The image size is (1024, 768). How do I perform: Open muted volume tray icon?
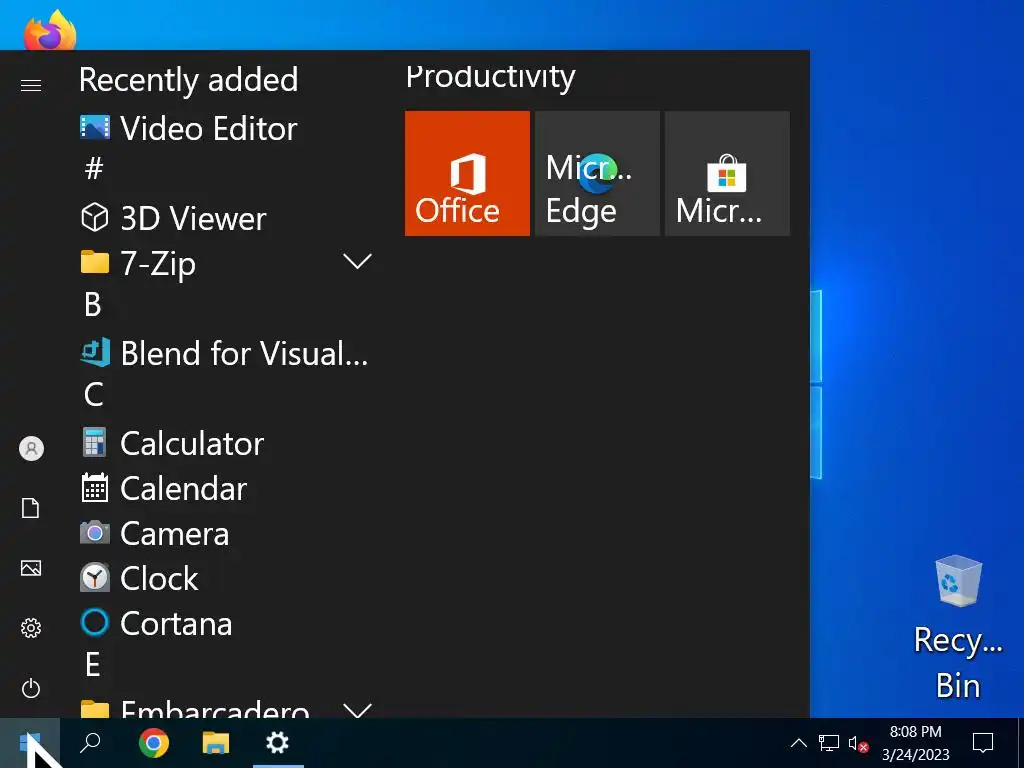(858, 743)
